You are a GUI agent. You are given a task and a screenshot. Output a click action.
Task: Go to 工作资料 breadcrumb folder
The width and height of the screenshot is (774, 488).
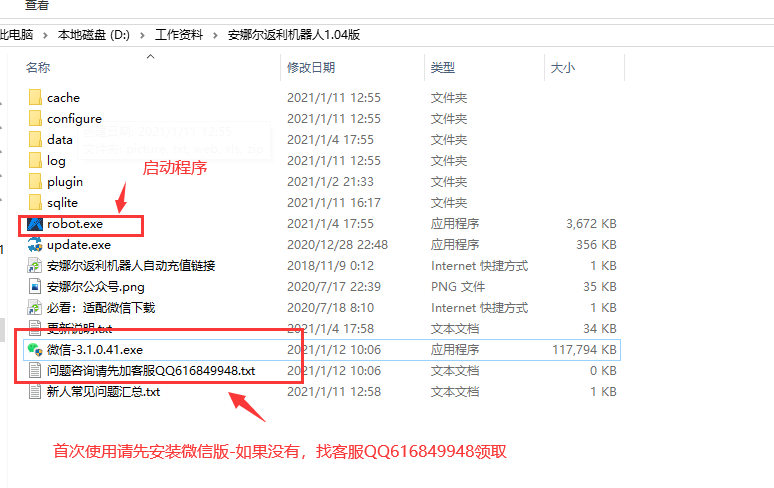coord(179,35)
